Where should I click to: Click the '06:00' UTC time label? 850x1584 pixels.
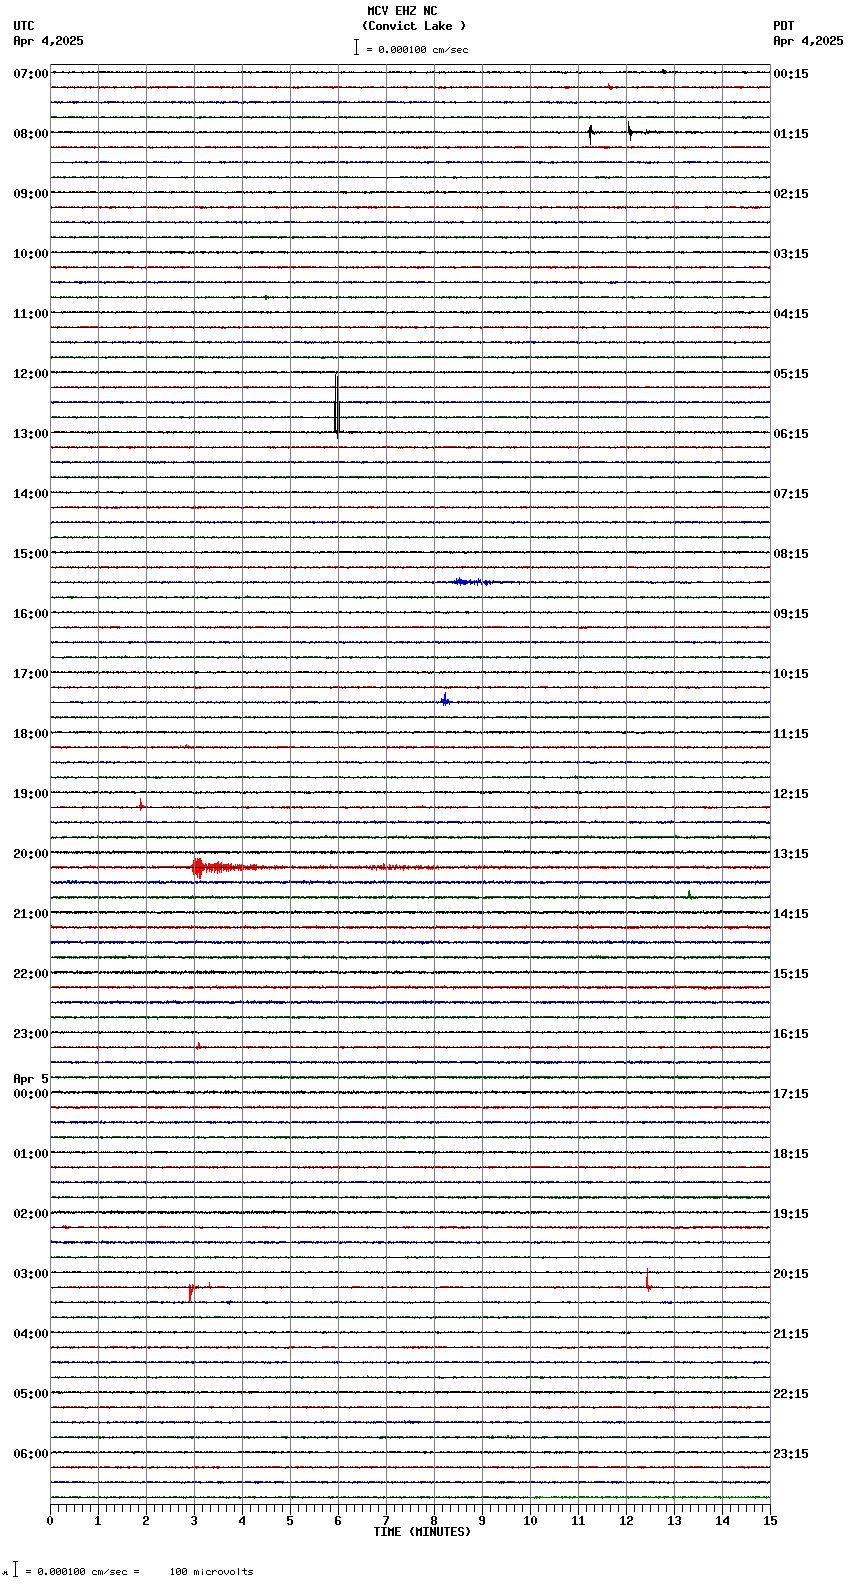(x=31, y=1454)
